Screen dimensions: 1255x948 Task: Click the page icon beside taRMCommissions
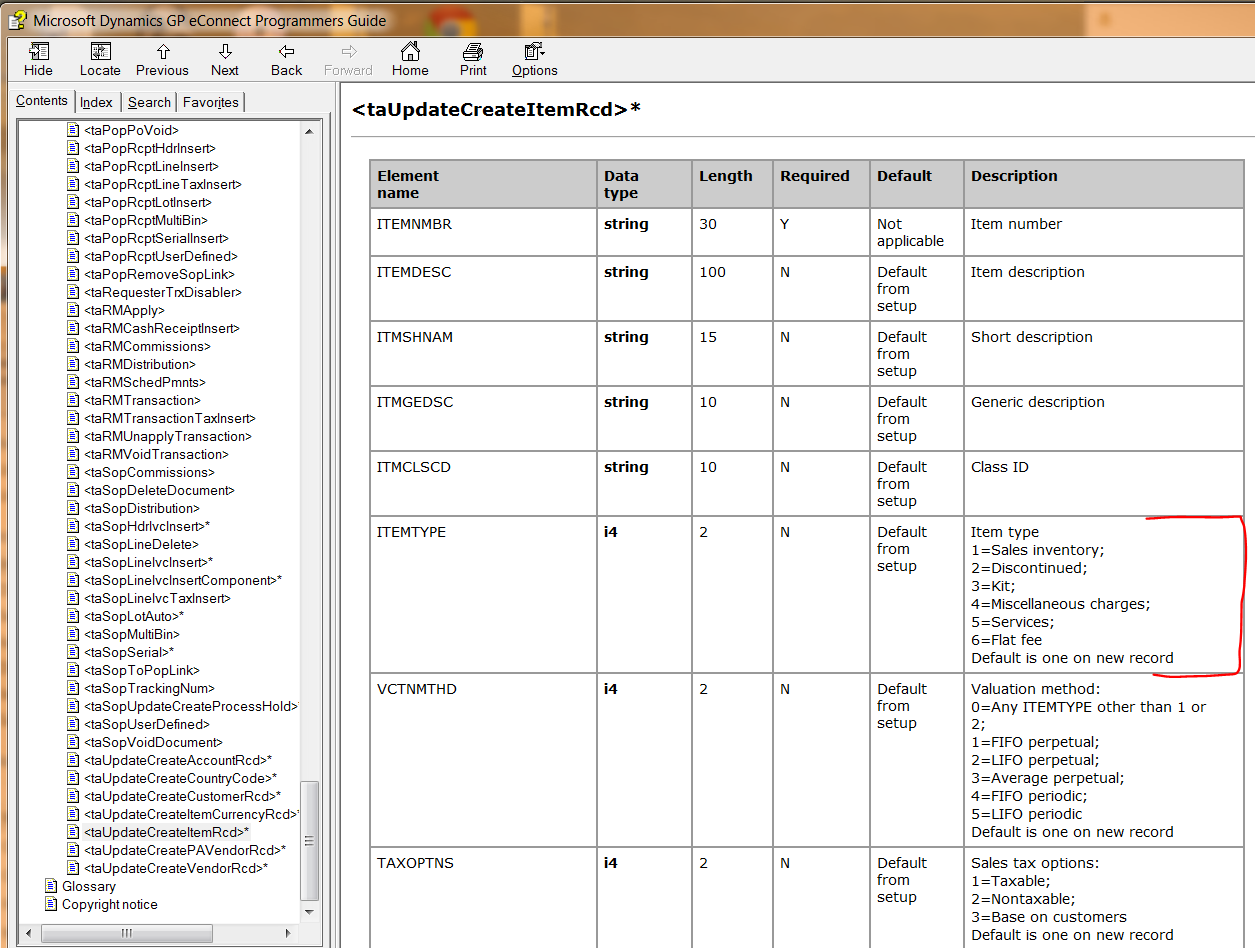coord(72,346)
